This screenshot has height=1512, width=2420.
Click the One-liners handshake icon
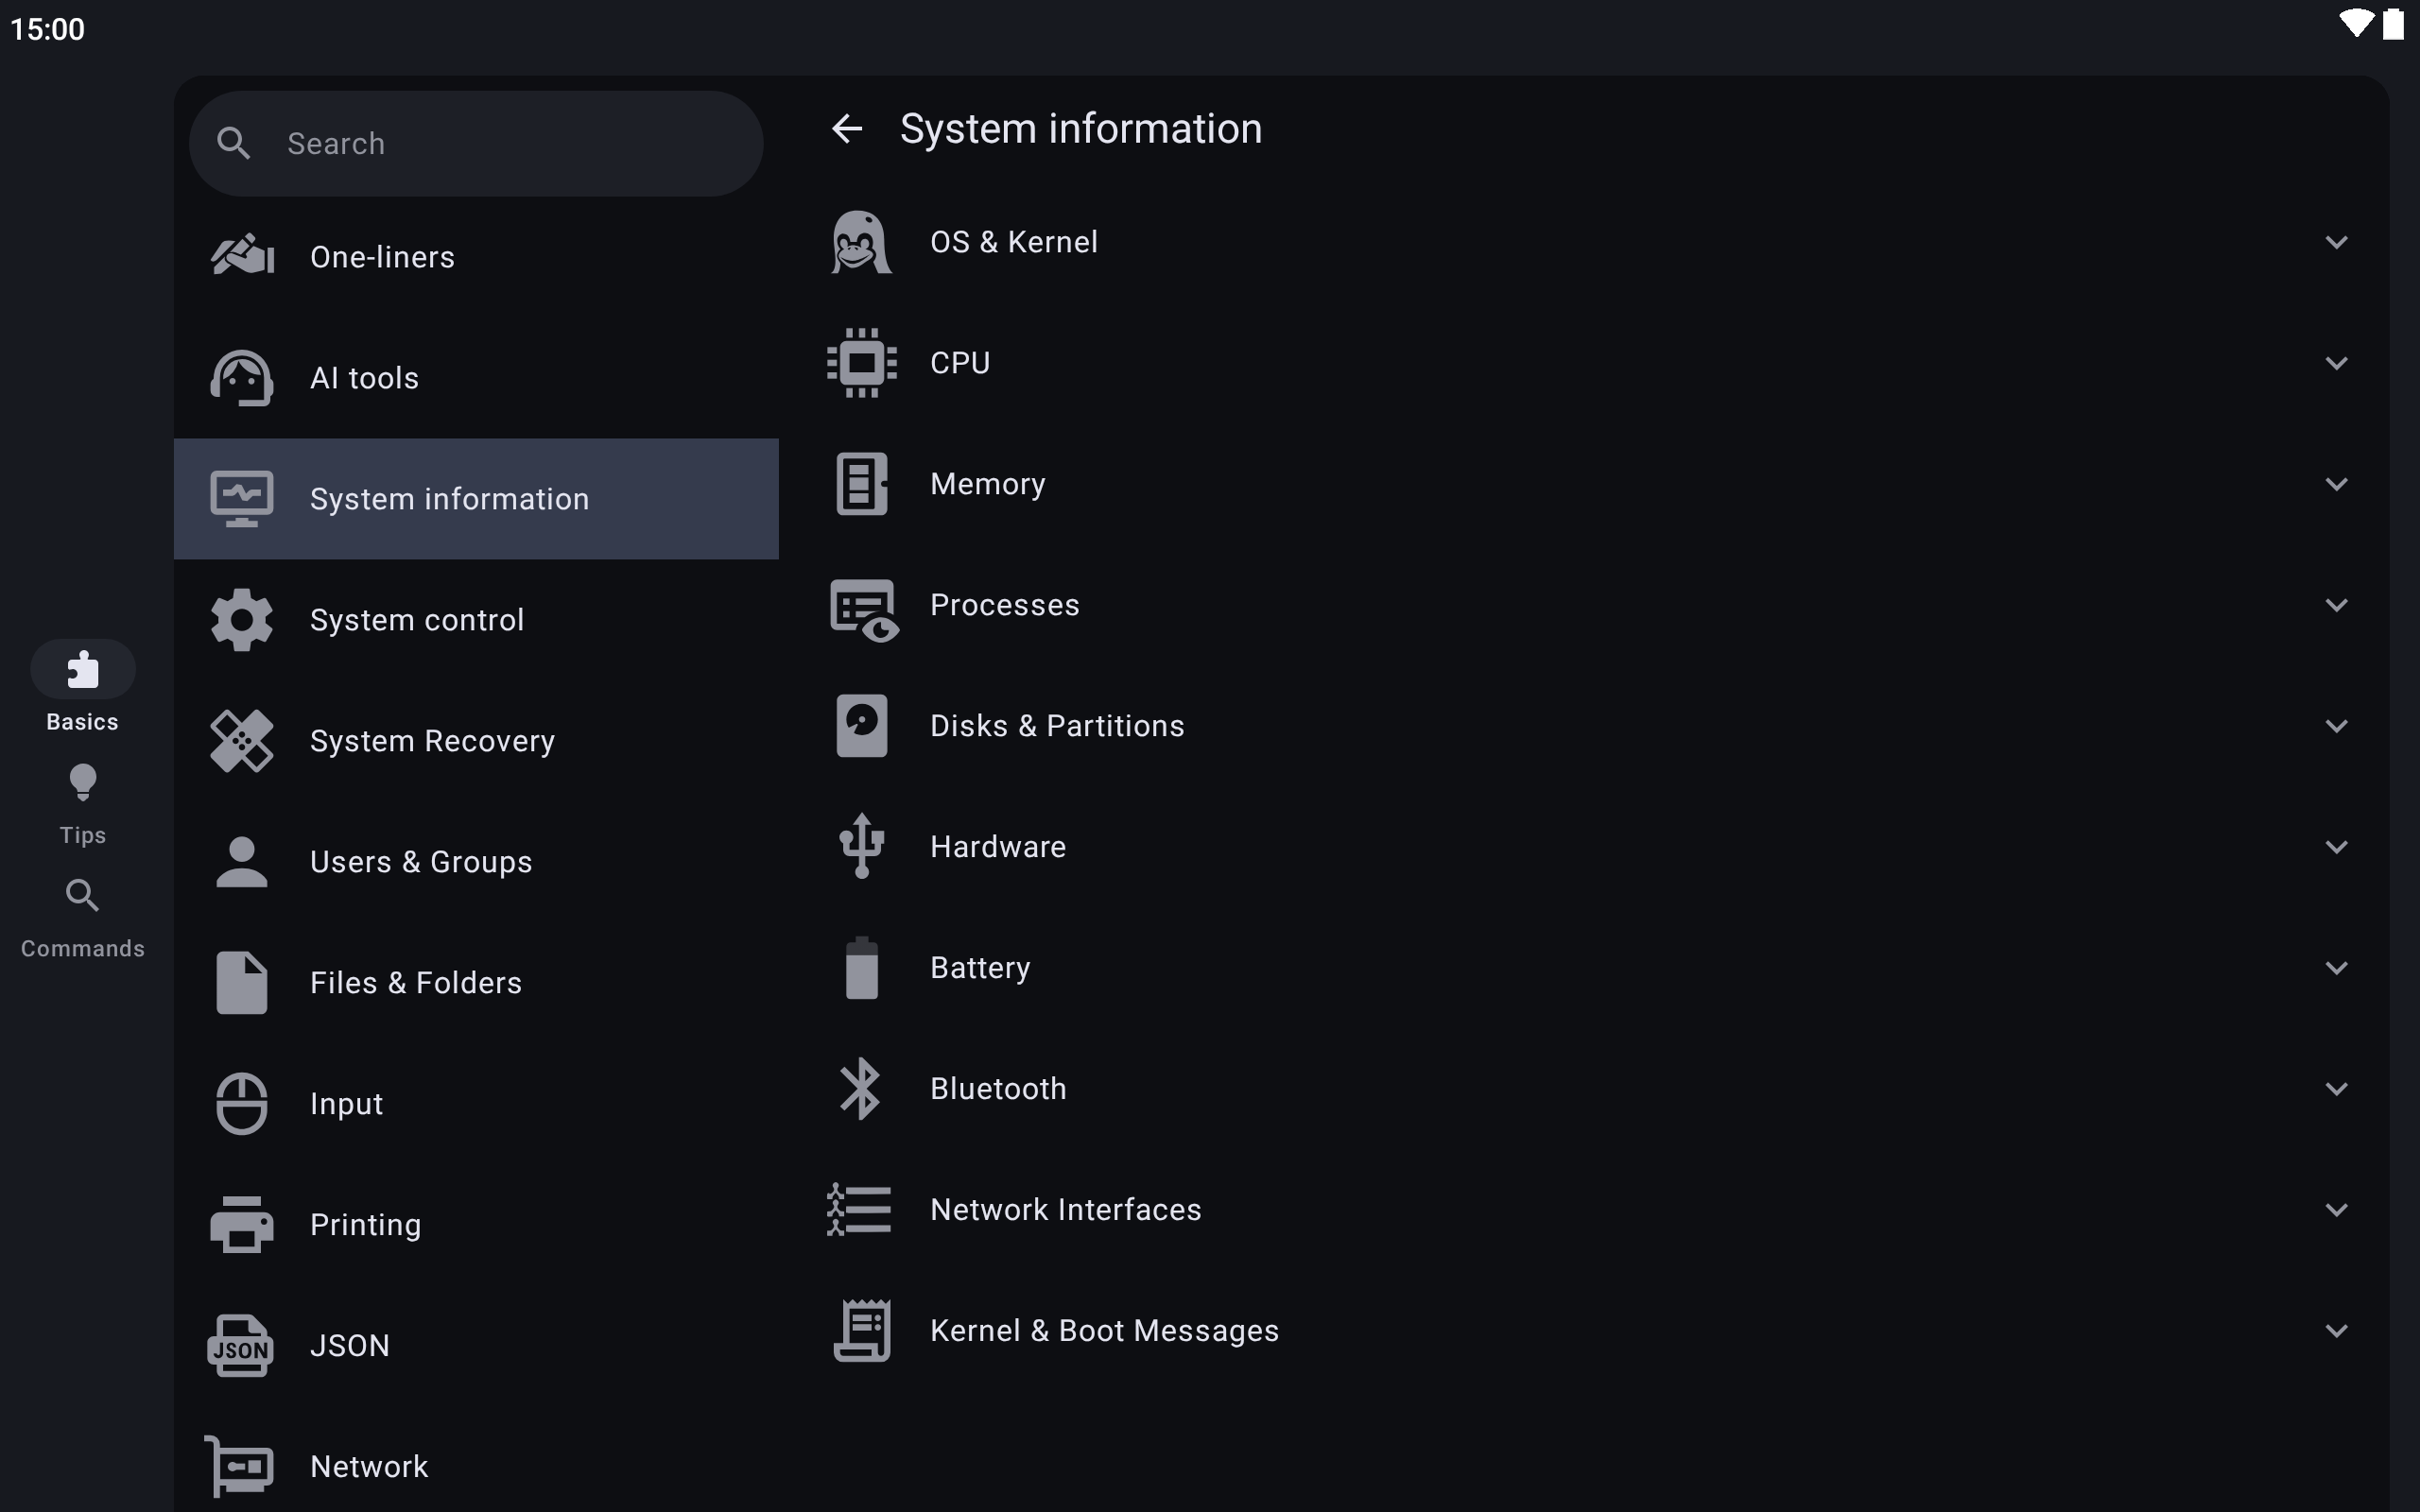242,256
